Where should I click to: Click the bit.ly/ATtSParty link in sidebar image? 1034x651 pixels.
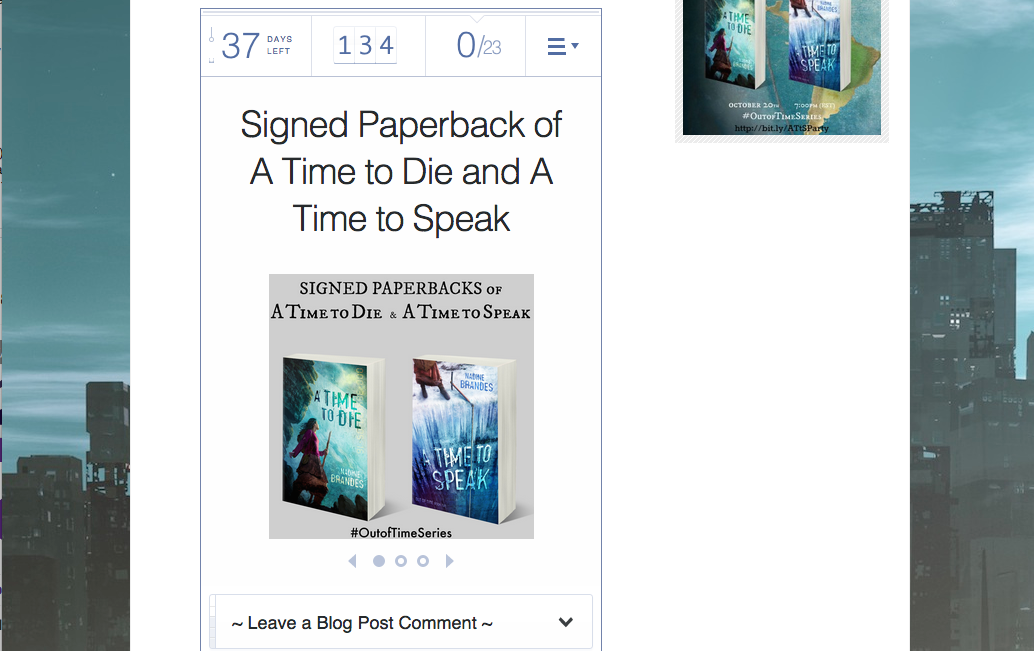pos(781,128)
